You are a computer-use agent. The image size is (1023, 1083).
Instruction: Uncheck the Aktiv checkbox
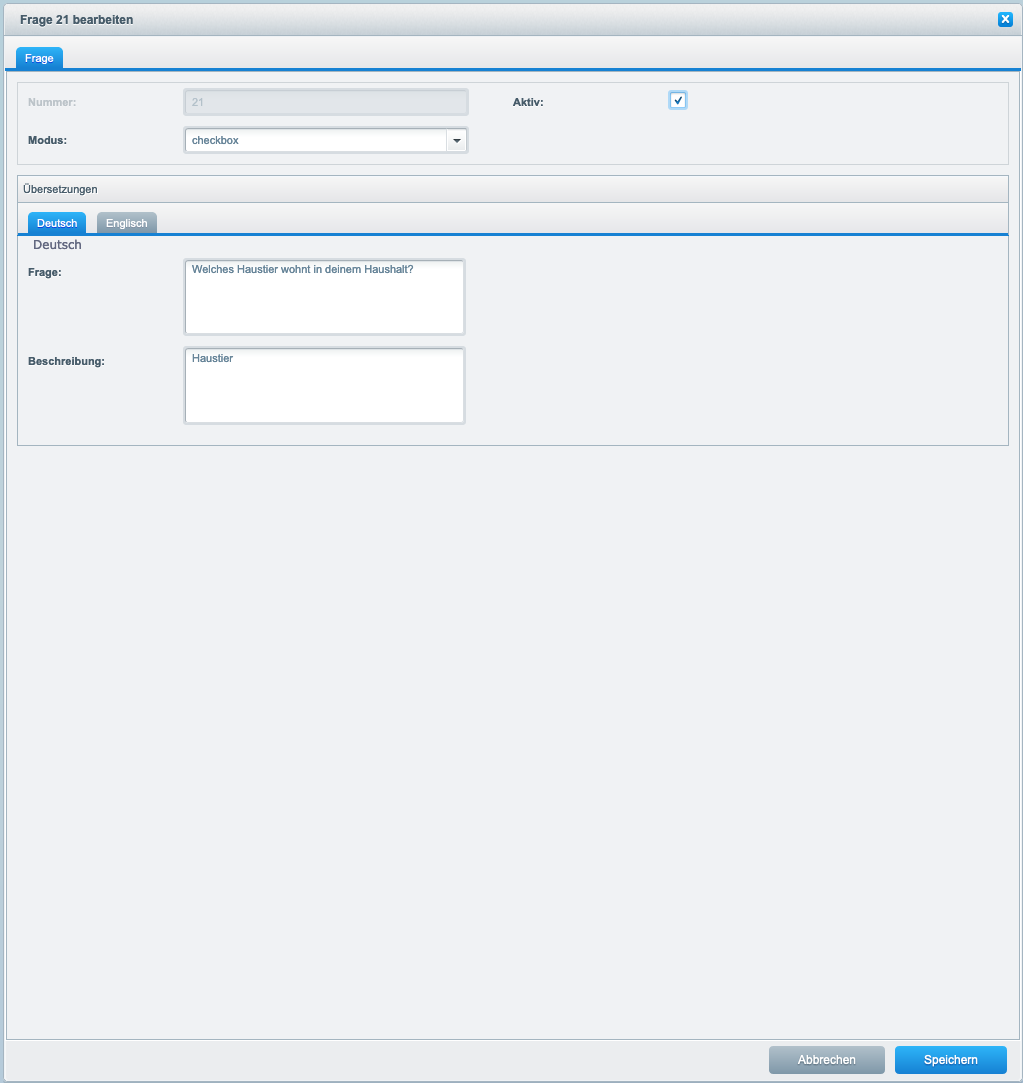[x=678, y=100]
